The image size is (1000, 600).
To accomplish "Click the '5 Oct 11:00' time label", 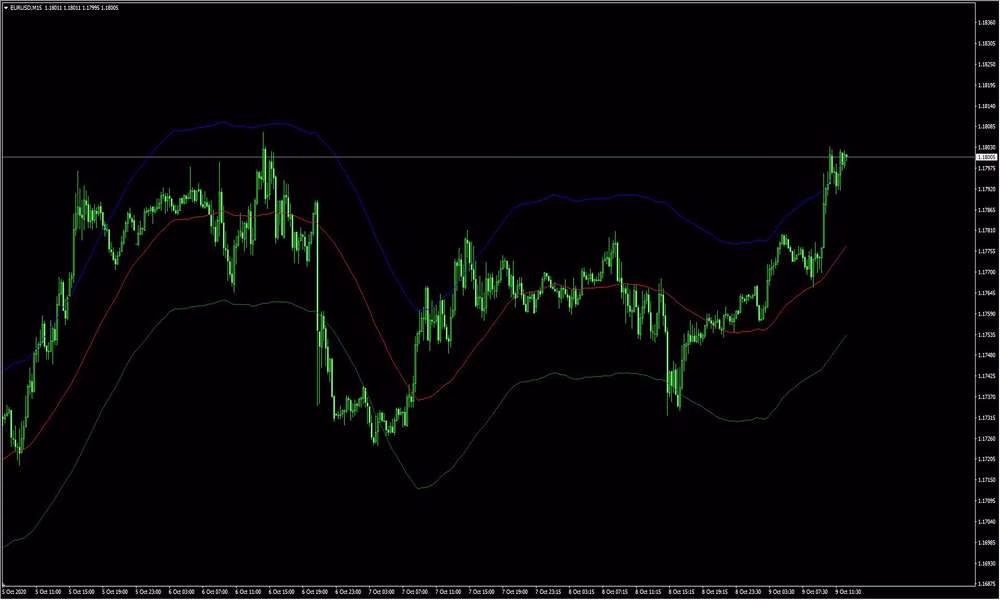I will [x=48, y=592].
